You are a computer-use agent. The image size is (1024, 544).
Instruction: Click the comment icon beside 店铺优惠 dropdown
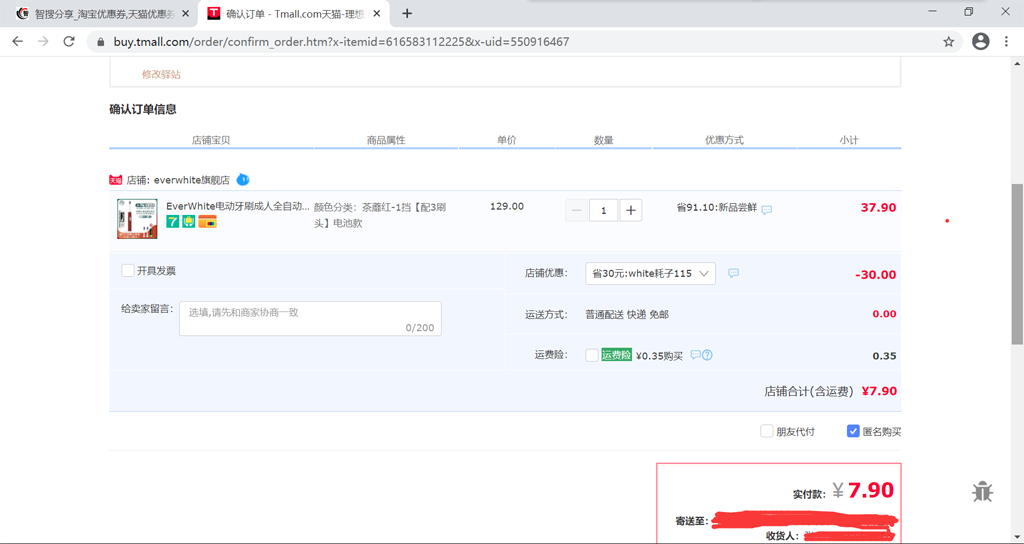click(733, 273)
